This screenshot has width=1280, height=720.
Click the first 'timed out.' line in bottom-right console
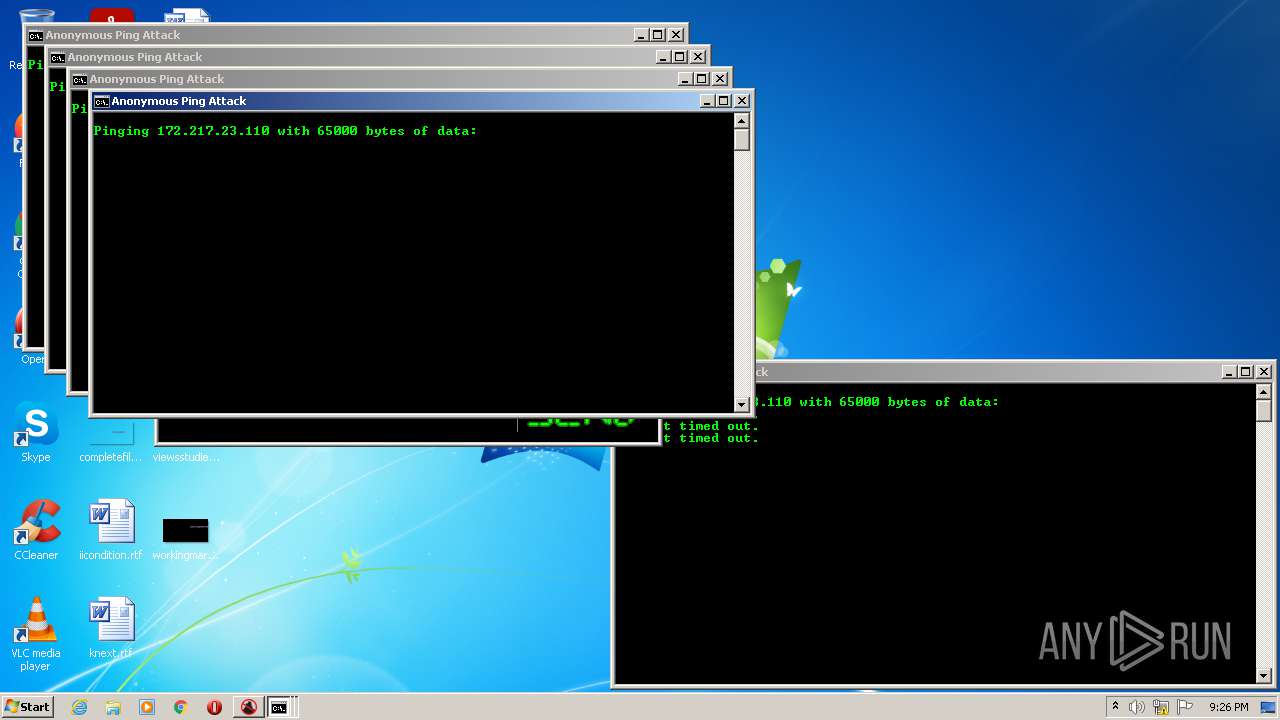pyautogui.click(x=718, y=426)
